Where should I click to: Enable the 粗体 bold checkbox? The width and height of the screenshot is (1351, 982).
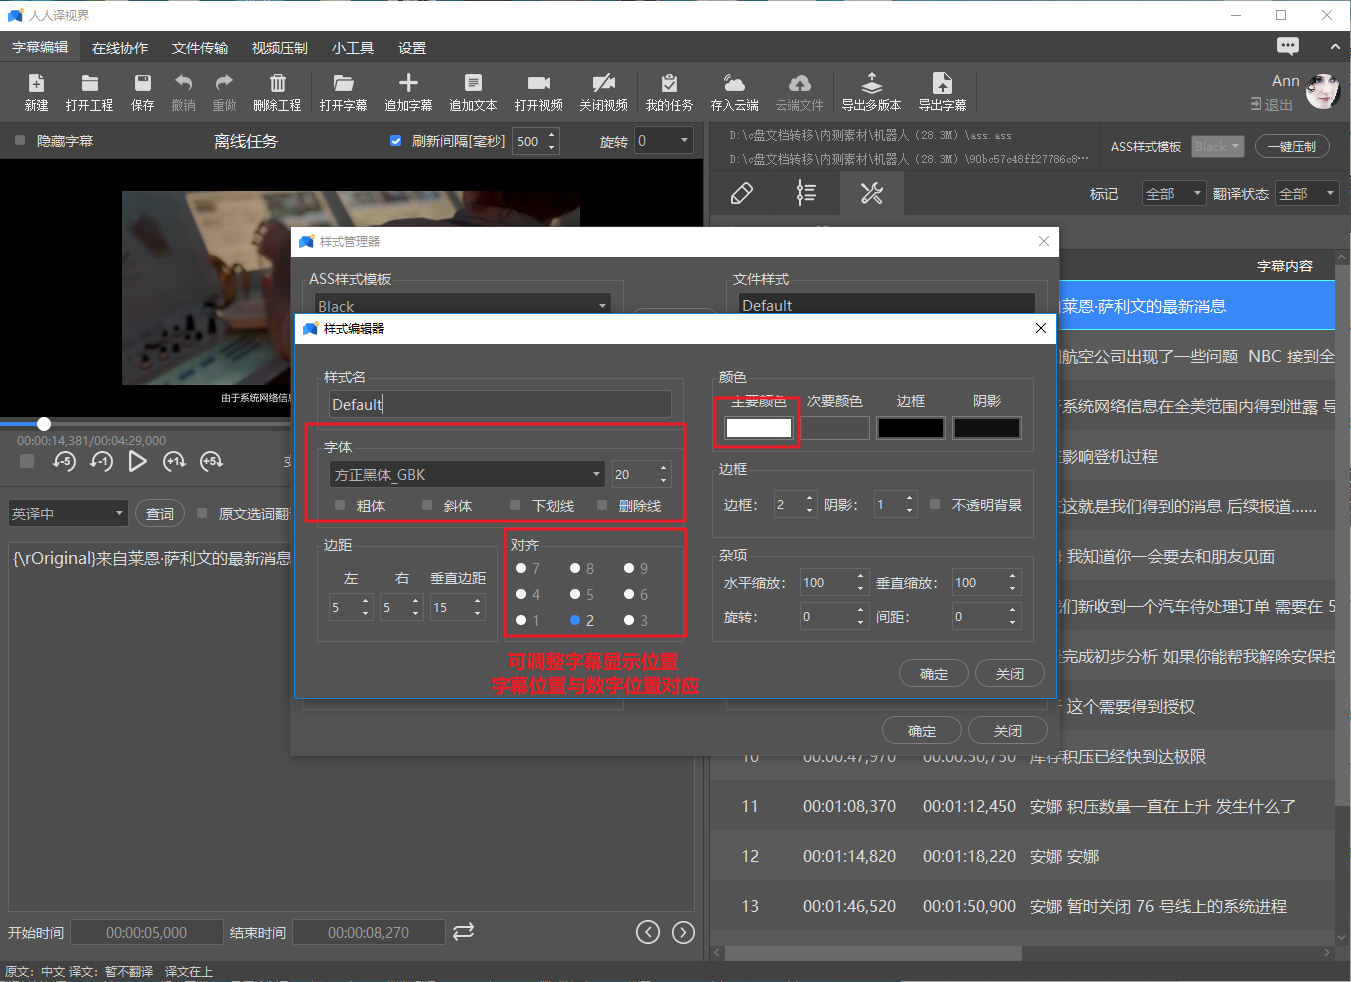(340, 505)
